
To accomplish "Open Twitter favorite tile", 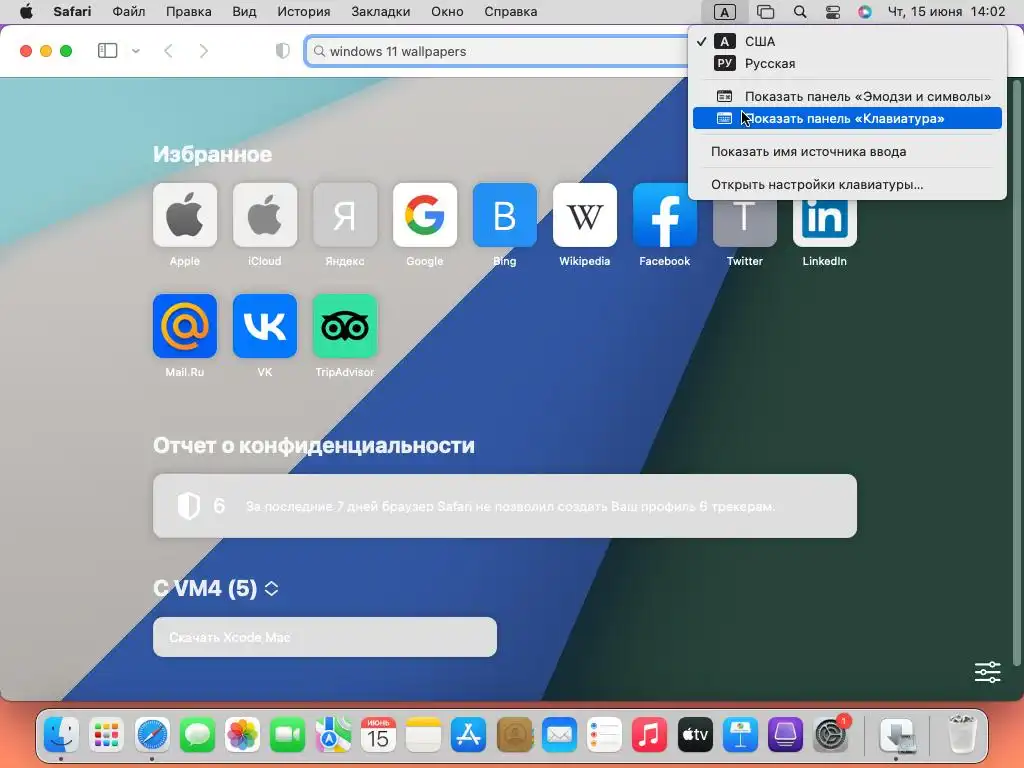I will click(744, 223).
